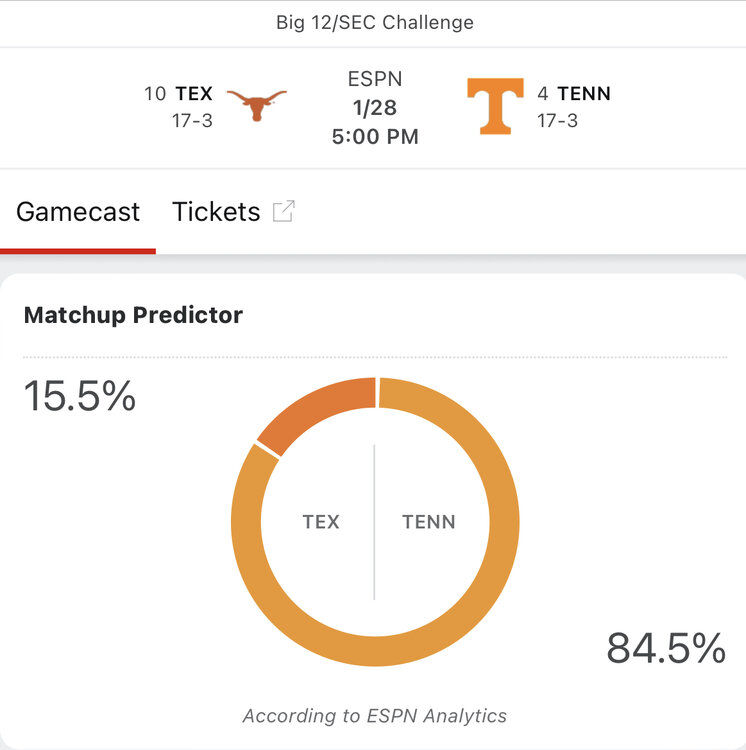Click the According to ESPN Analytics caption

[374, 715]
